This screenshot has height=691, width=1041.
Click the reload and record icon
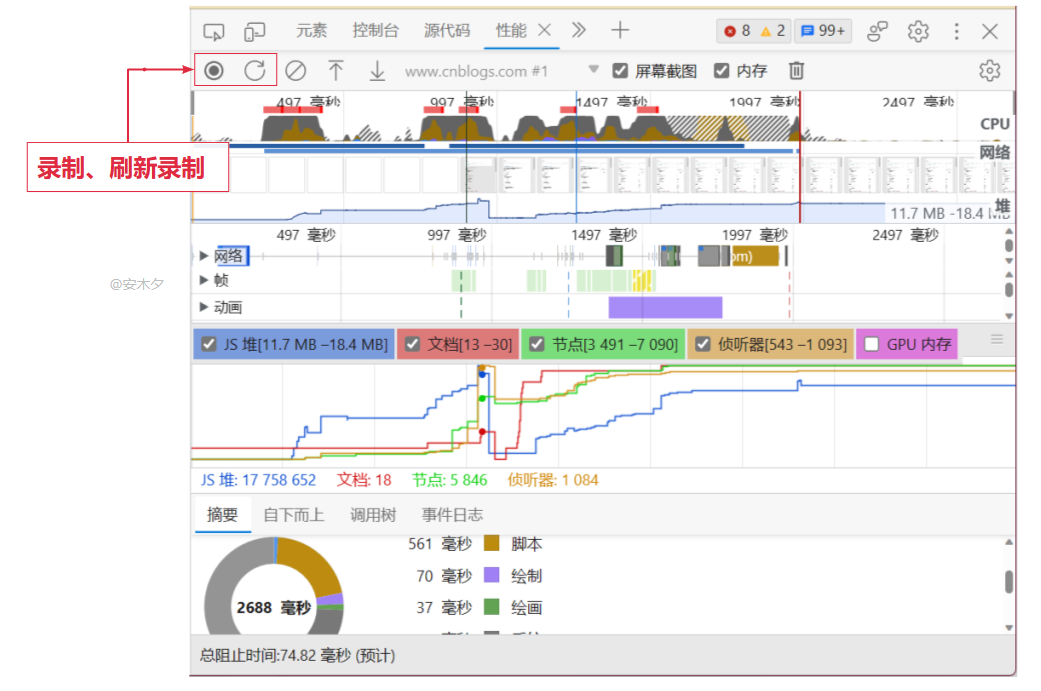(x=255, y=71)
